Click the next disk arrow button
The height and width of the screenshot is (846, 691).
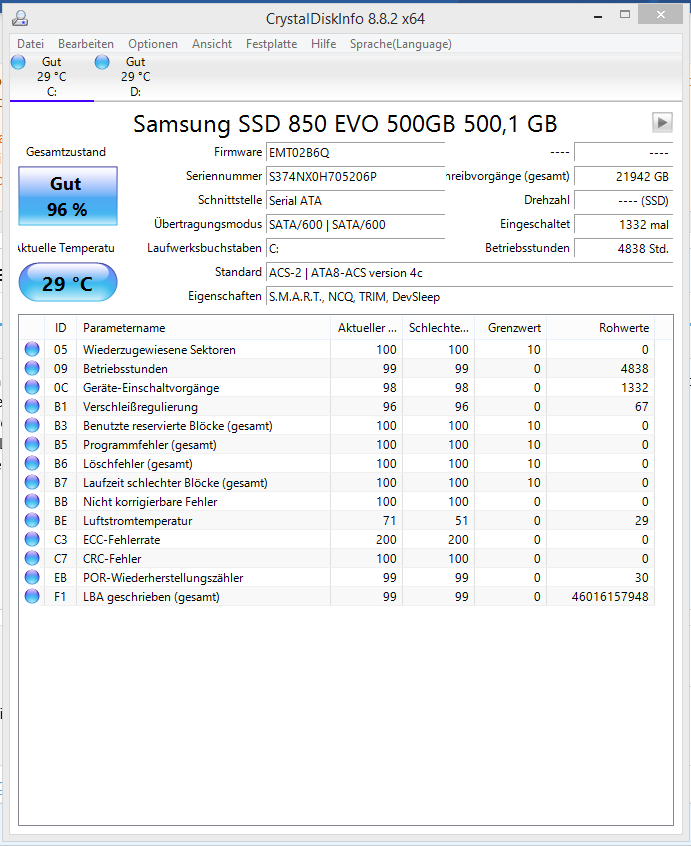click(x=662, y=122)
